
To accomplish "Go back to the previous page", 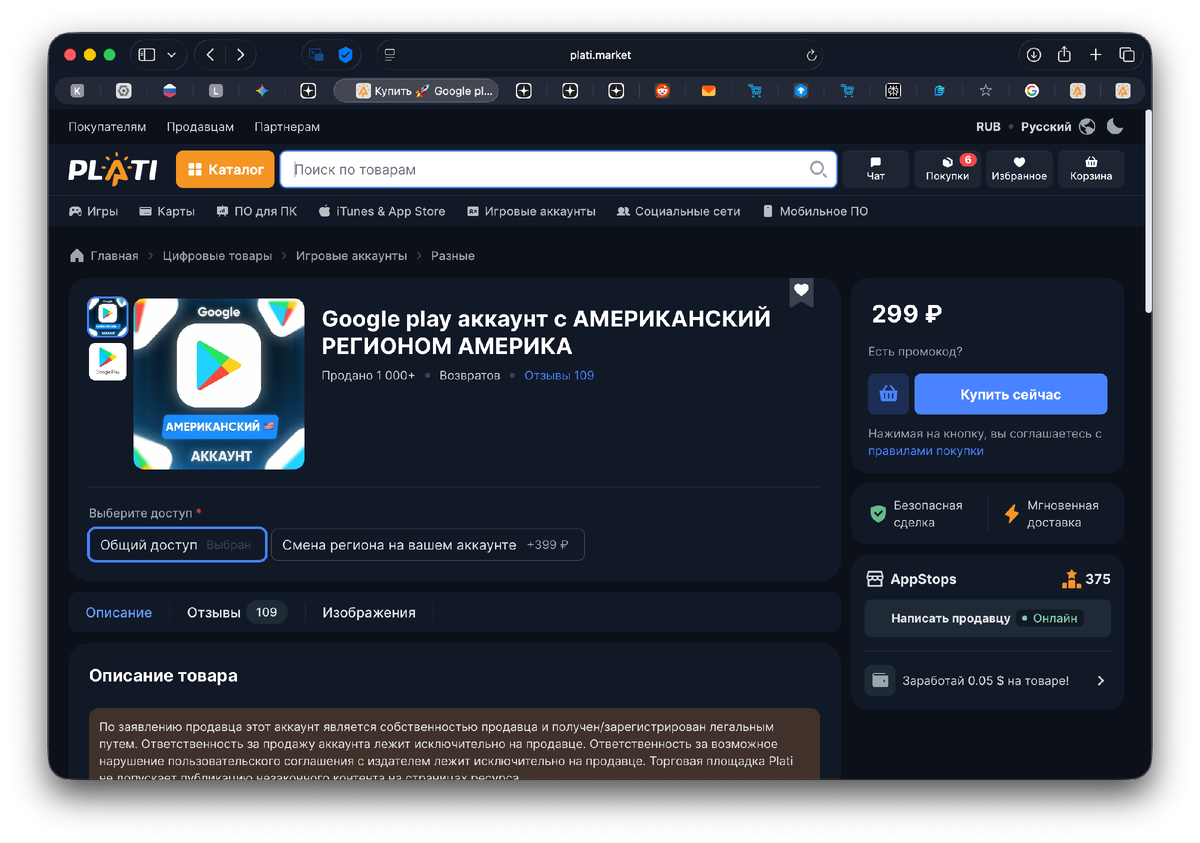I will point(210,55).
